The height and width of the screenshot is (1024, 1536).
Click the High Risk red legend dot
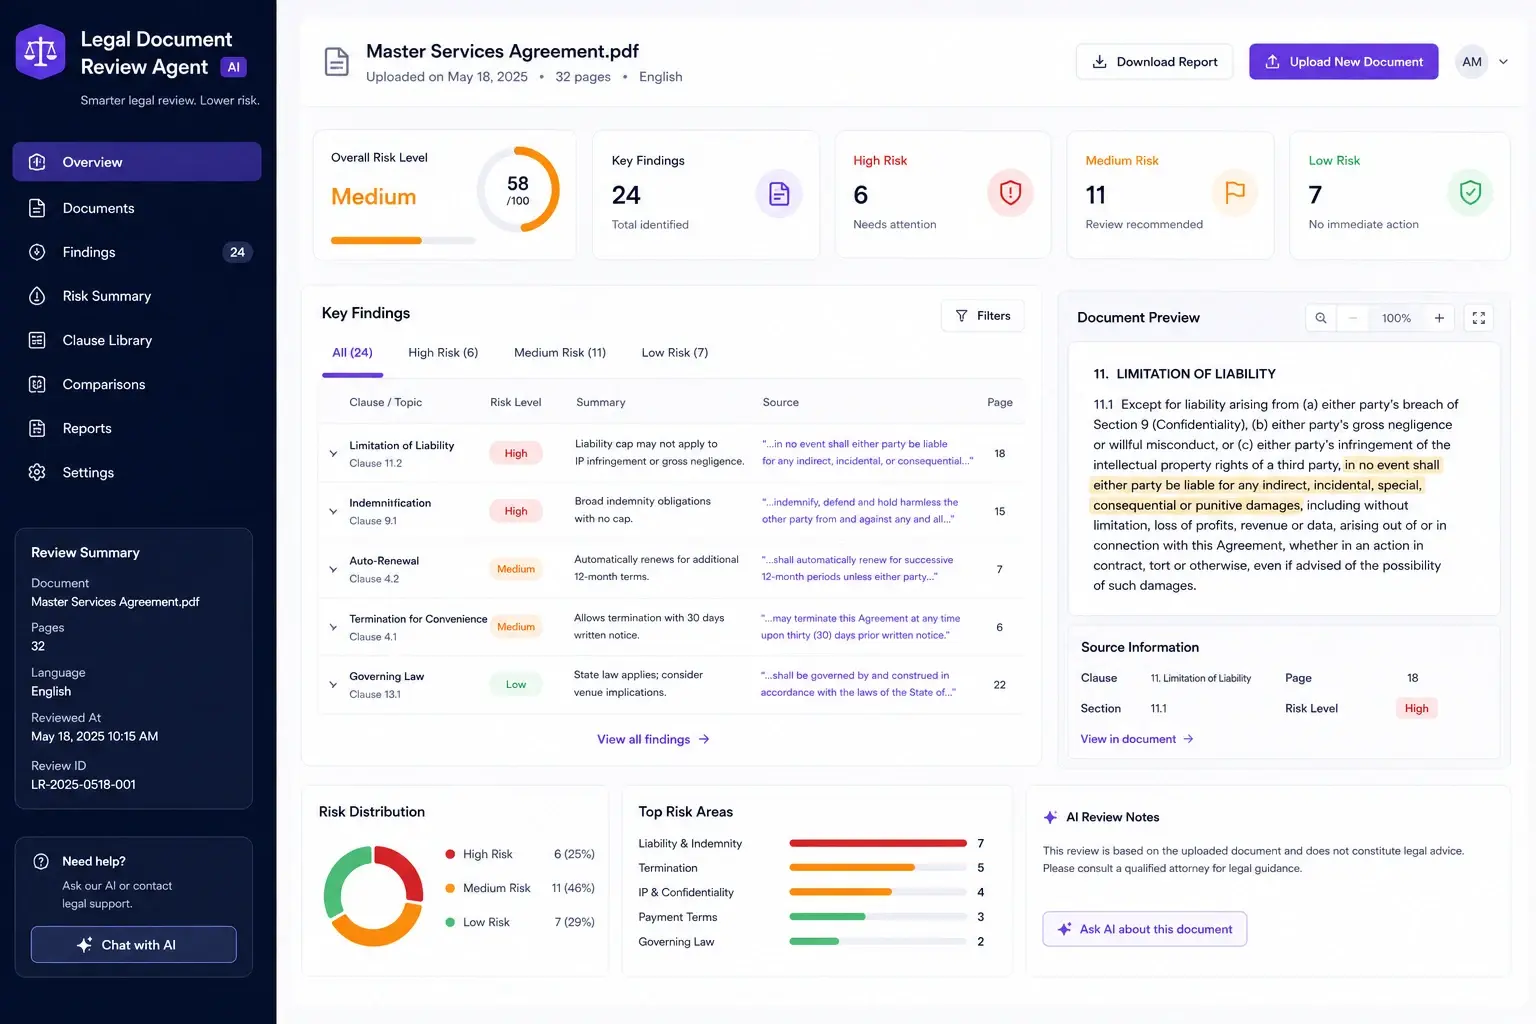[450, 854]
